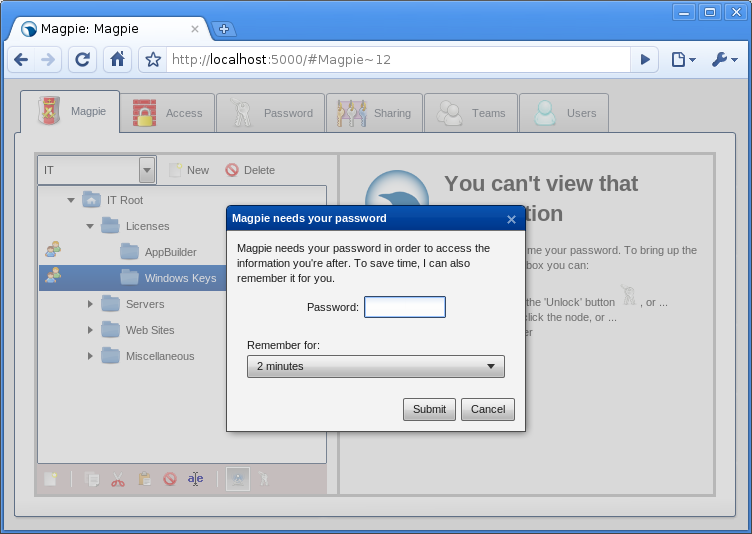This screenshot has height=534, width=752.
Task: Close the password dialog with the X
Action: (511, 219)
